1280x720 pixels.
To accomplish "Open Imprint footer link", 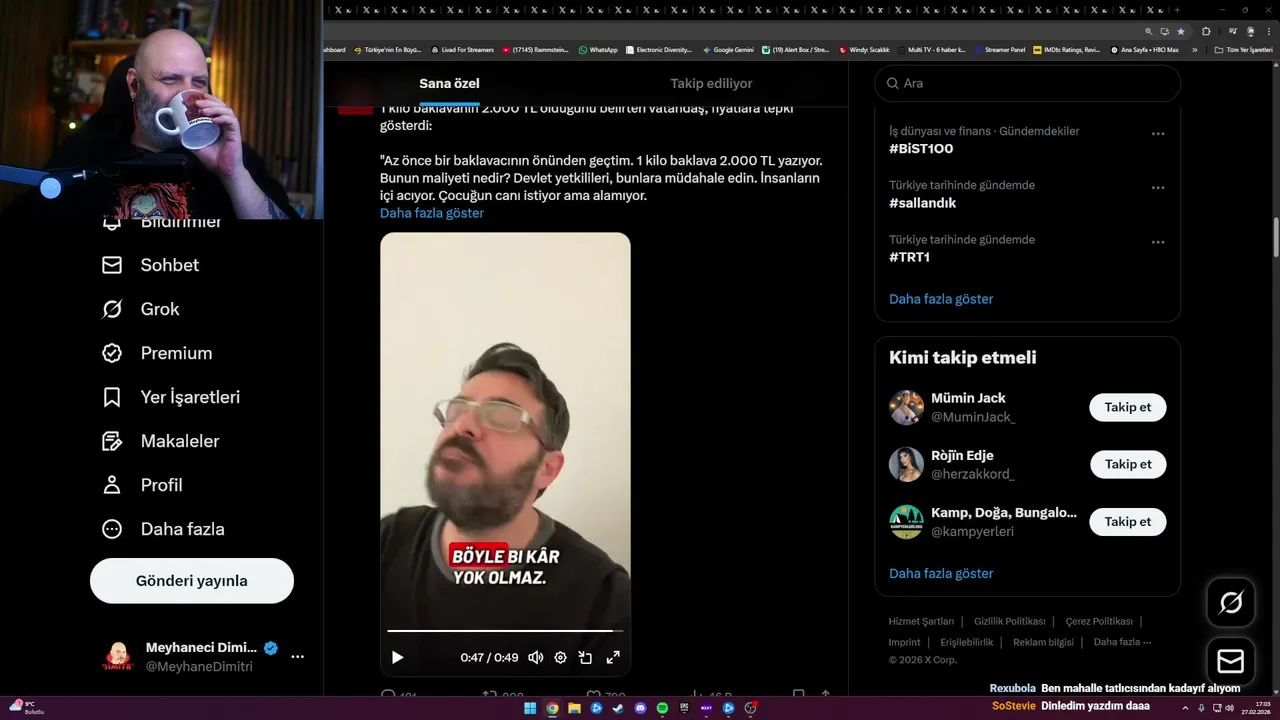I will coord(904,642).
